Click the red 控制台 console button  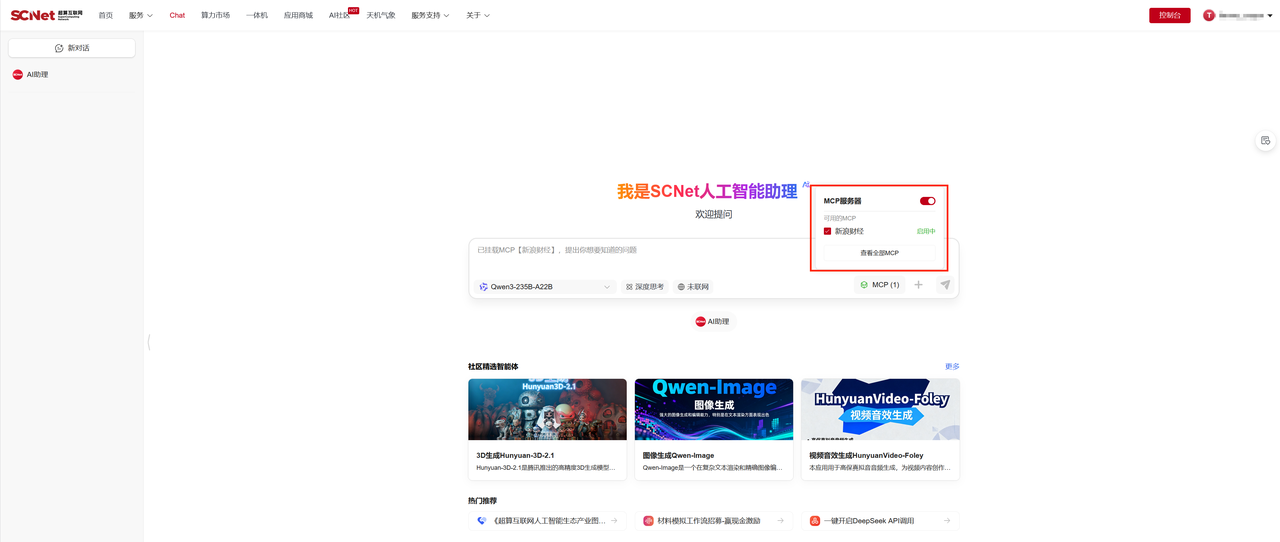tap(1169, 15)
